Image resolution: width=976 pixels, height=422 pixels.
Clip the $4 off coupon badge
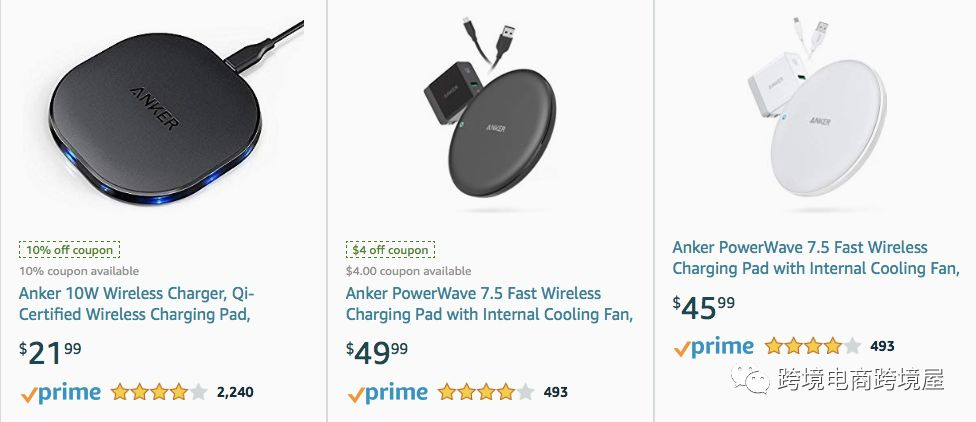point(389,250)
